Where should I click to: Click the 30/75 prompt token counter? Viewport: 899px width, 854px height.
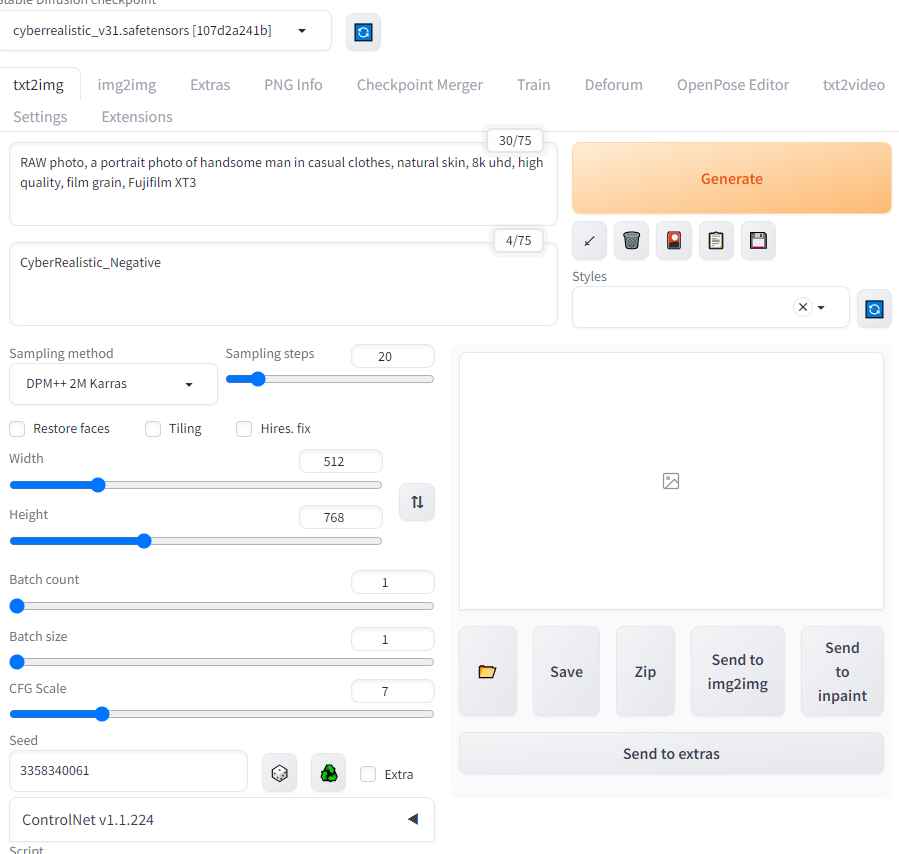tap(515, 140)
